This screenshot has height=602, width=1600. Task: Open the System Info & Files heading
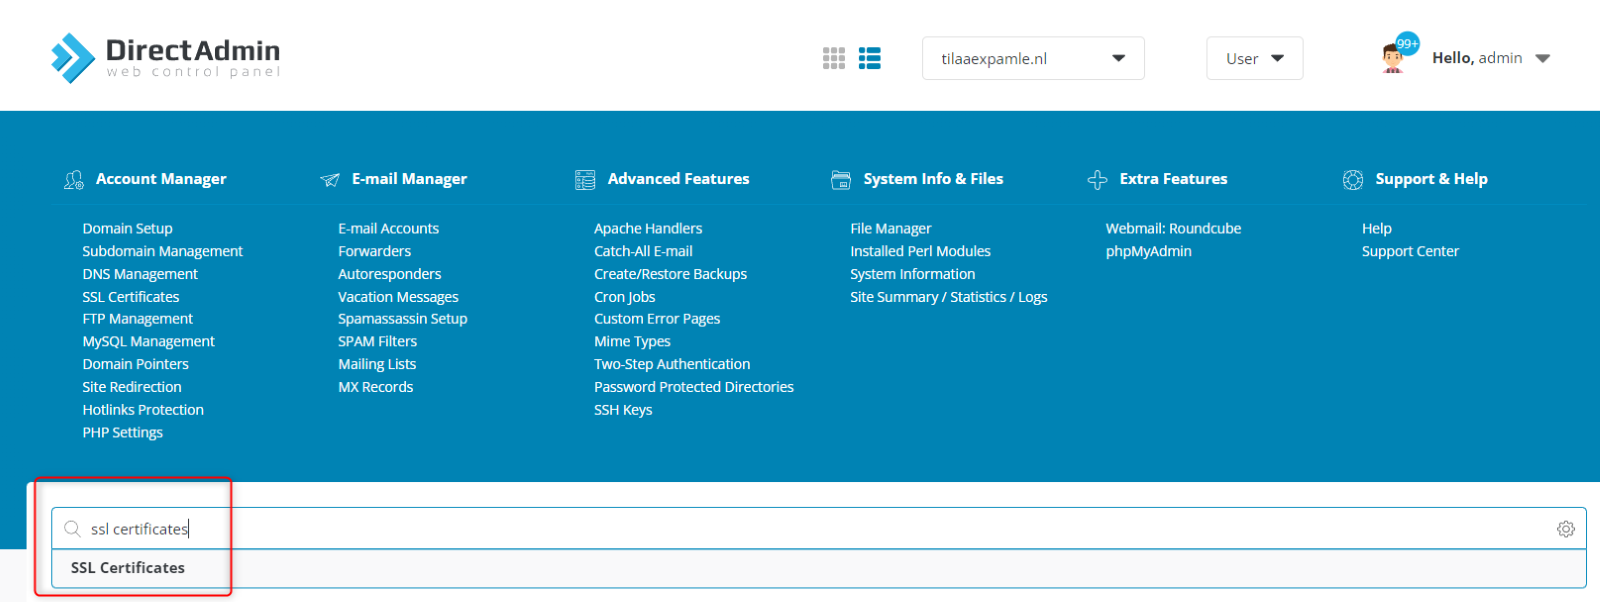click(x=933, y=179)
